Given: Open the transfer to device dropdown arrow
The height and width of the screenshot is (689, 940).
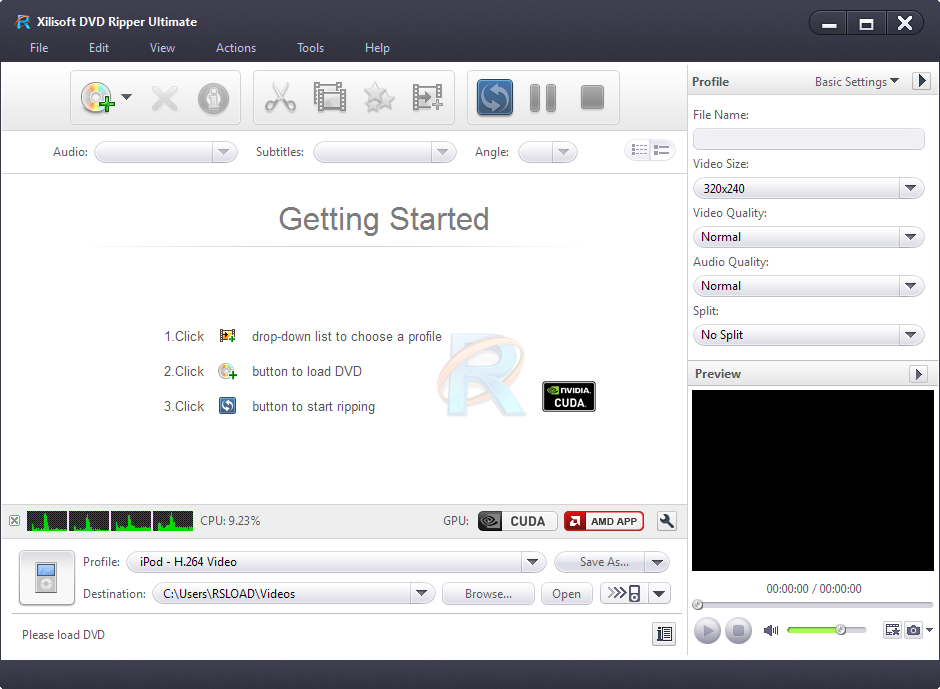Looking at the screenshot, I should click(659, 594).
